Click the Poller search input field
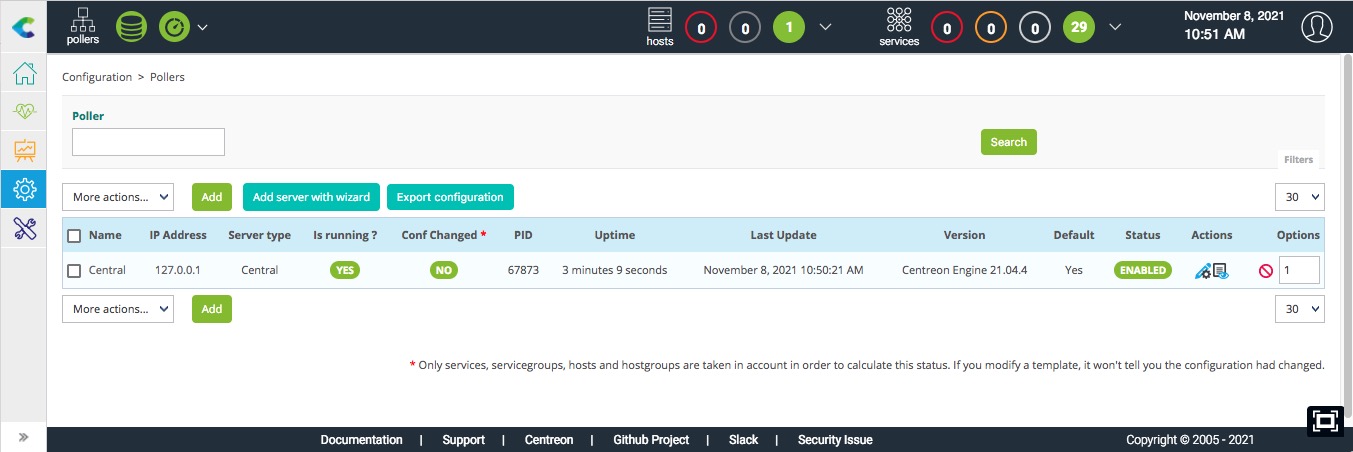Screen dimensions: 1353x452 (x=148, y=142)
